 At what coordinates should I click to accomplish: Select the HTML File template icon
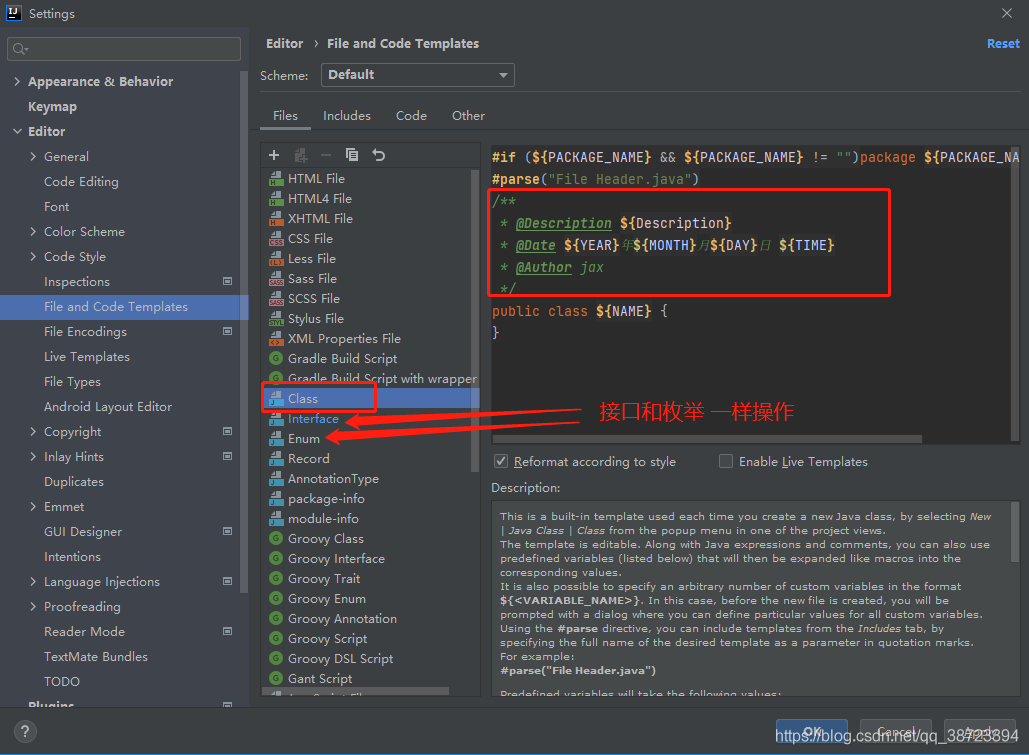276,179
